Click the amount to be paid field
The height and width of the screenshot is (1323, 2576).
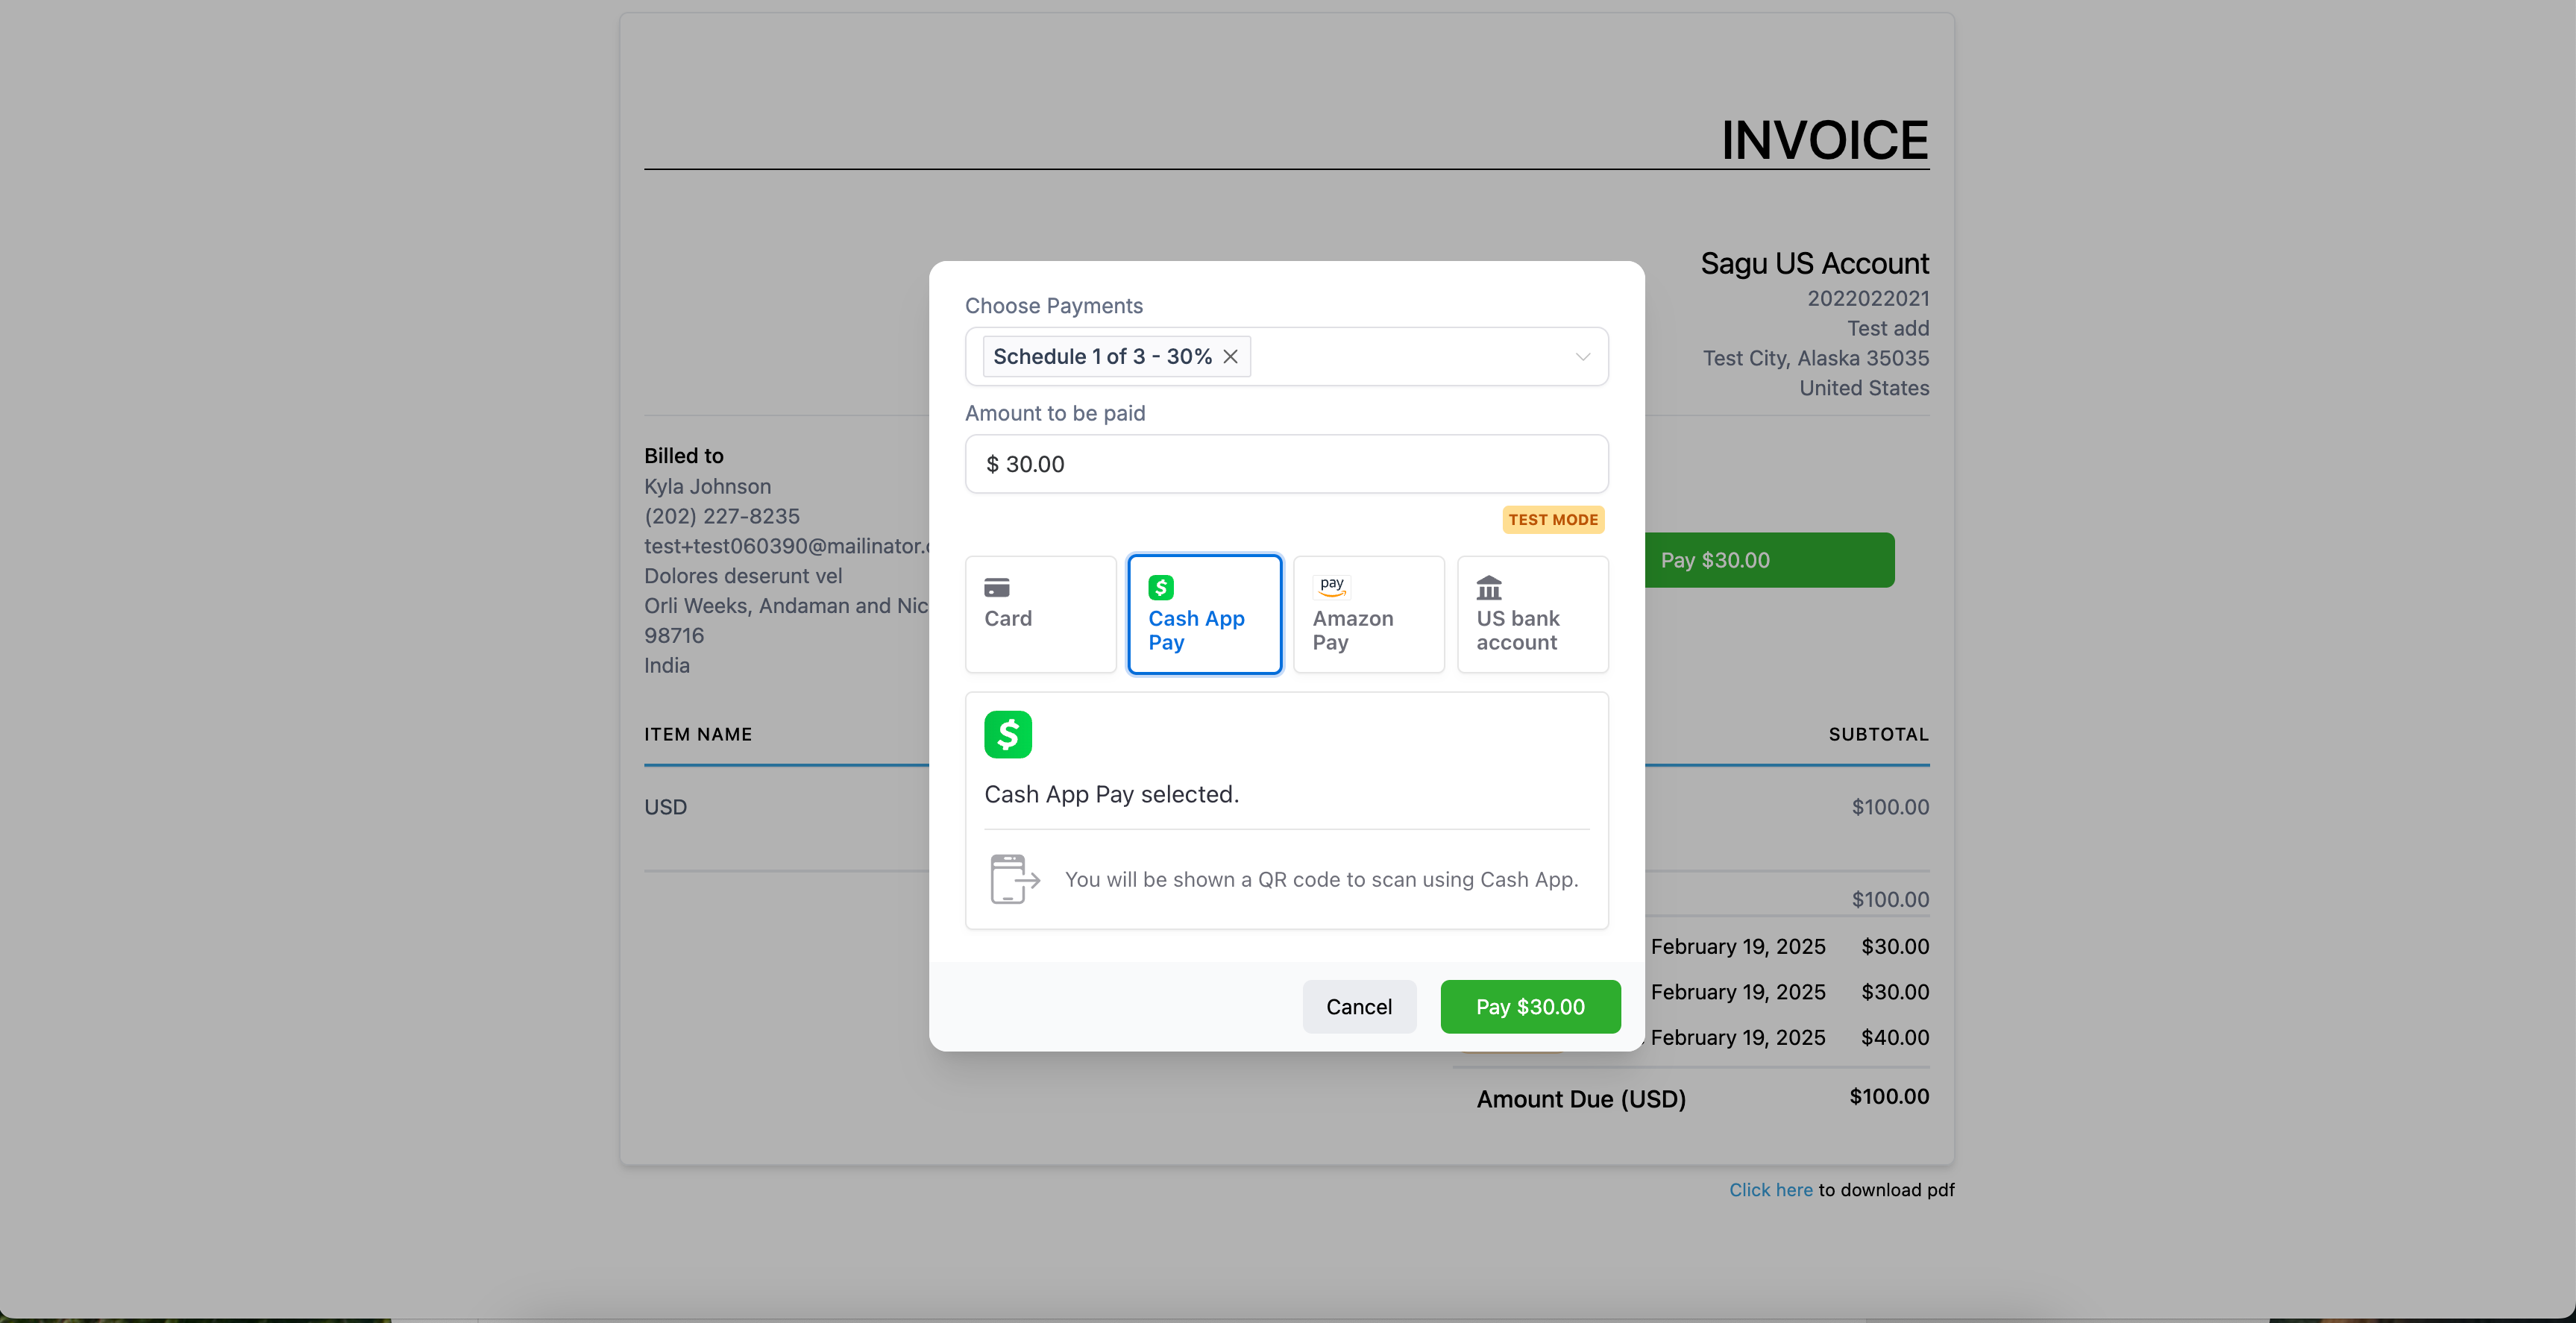click(1287, 464)
